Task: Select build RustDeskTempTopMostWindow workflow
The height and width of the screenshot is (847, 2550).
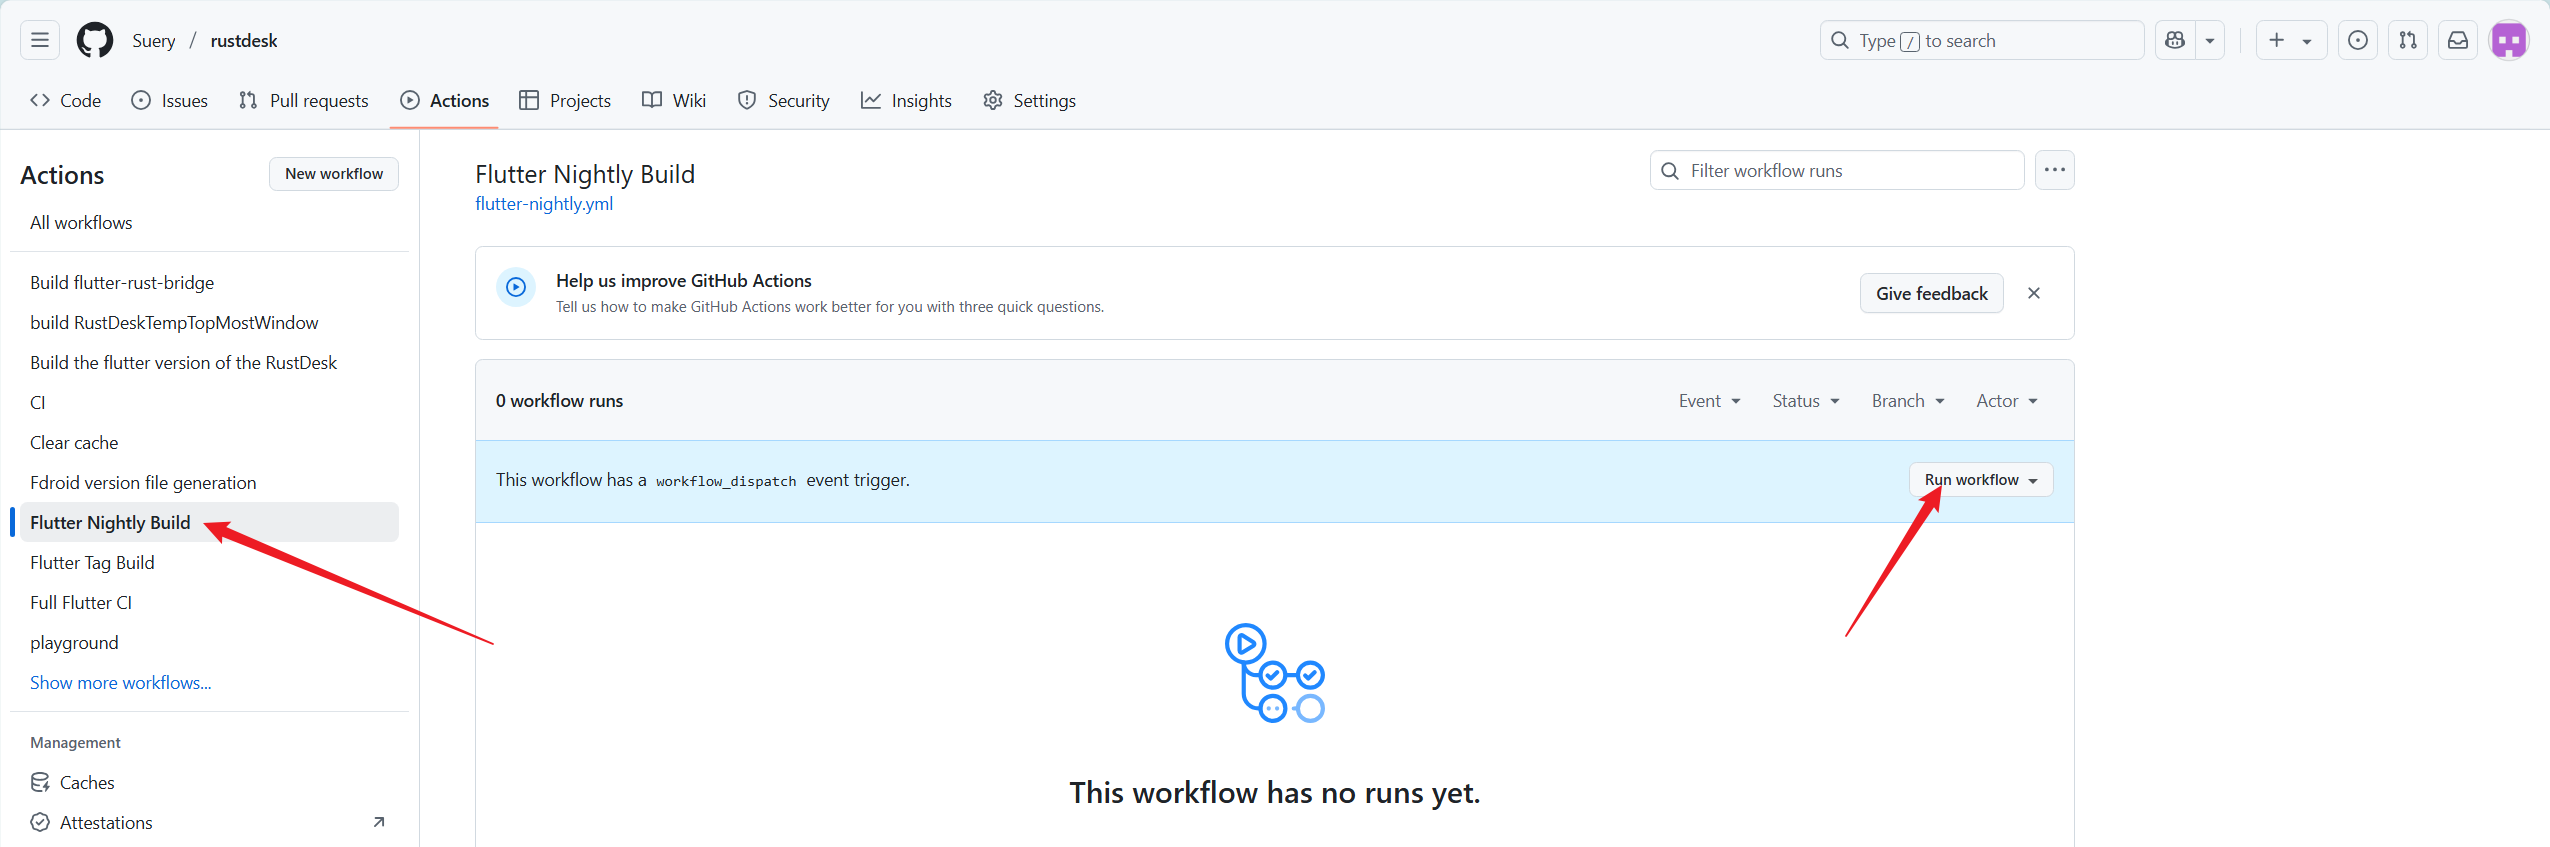Action: [x=209, y=322]
